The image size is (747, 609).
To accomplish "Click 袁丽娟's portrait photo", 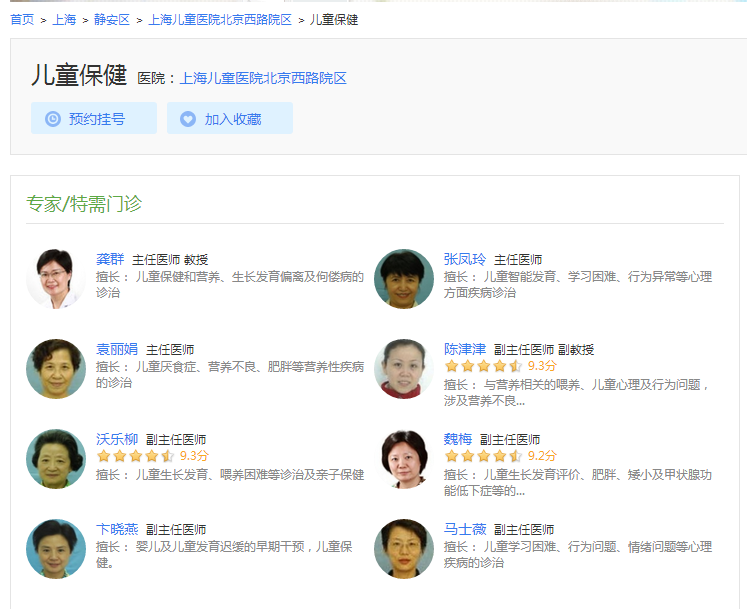I will point(56,369).
